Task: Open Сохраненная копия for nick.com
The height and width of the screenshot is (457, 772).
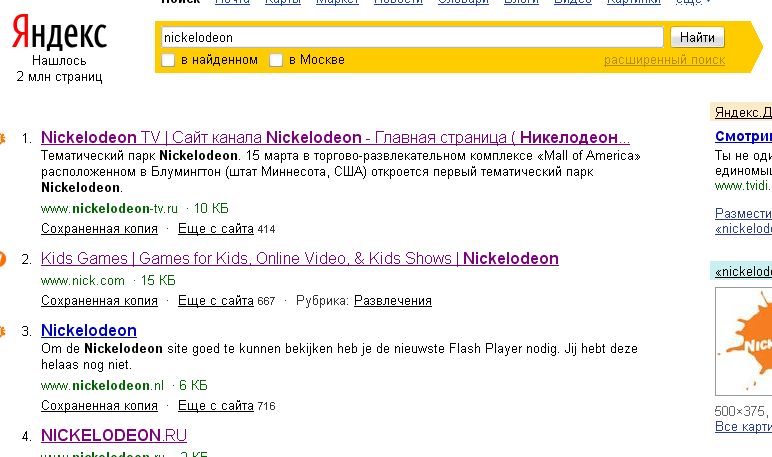Action: pos(99,300)
